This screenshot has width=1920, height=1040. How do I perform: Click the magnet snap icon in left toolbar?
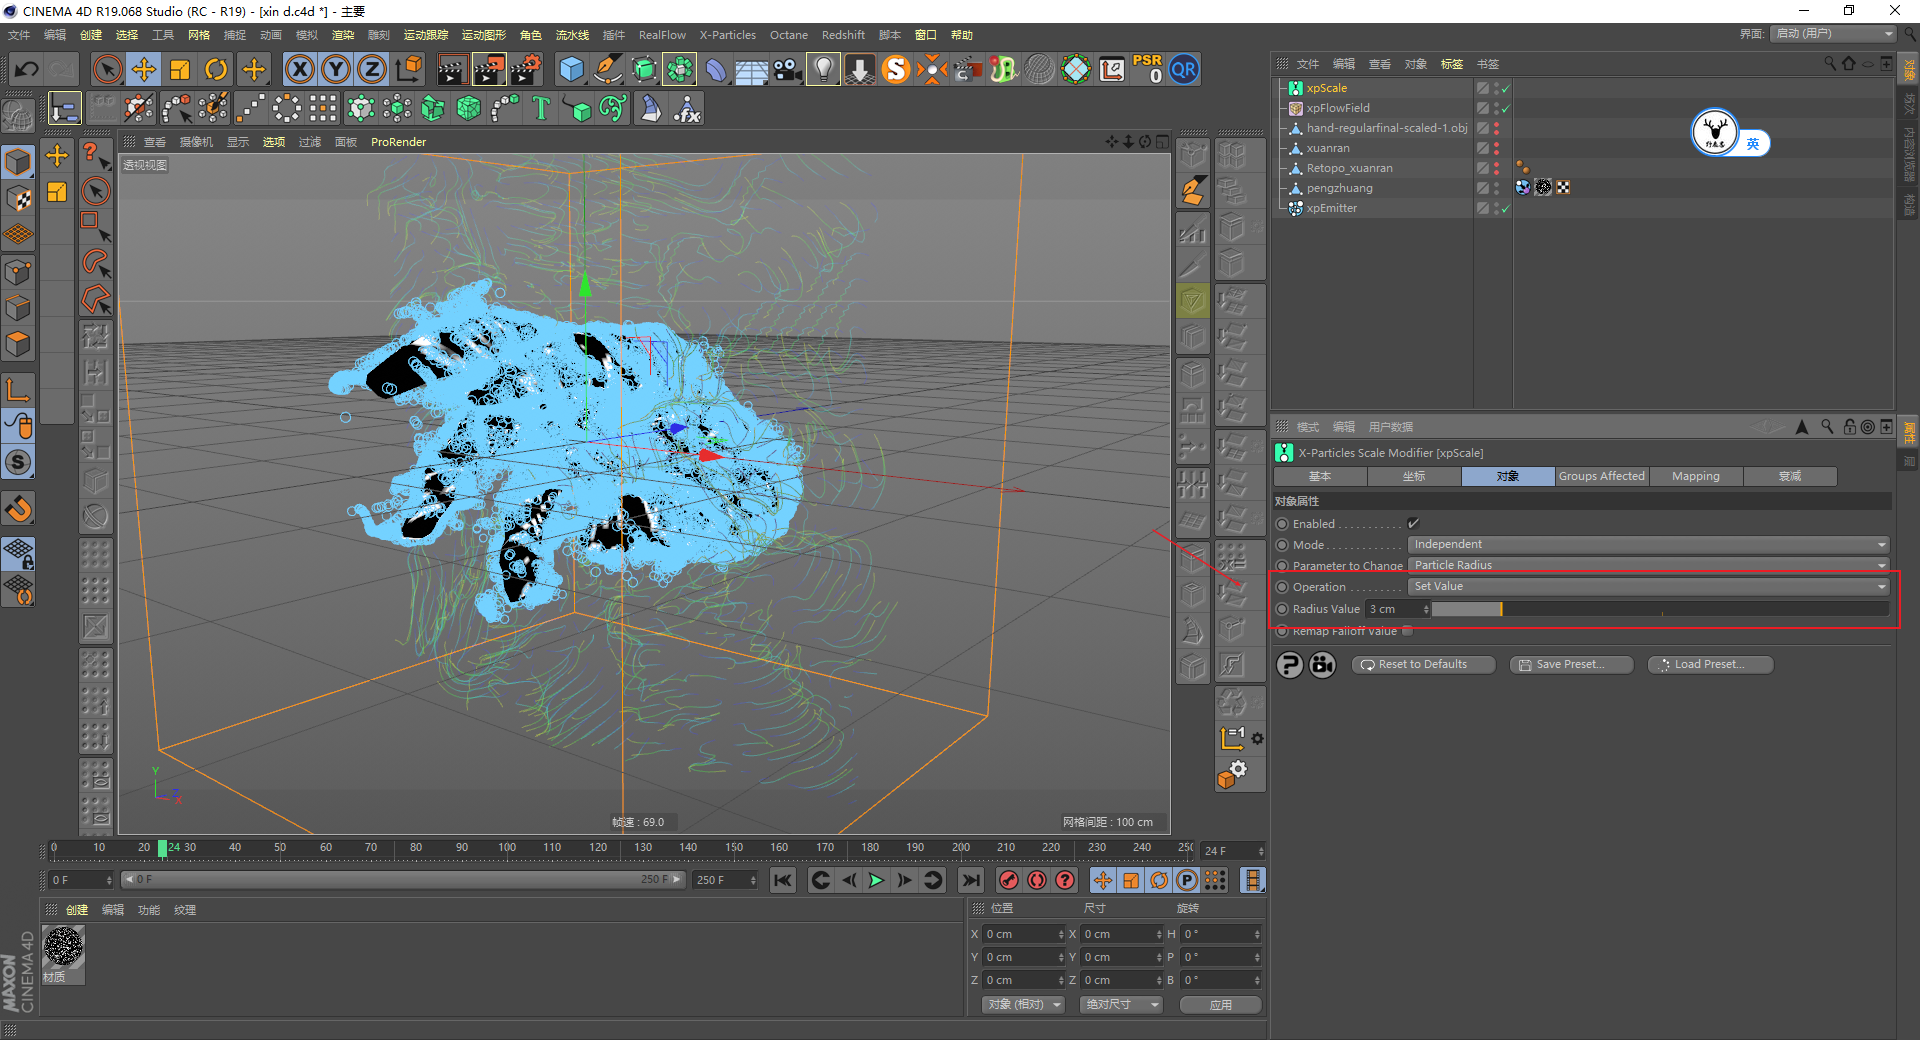pyautogui.click(x=19, y=509)
